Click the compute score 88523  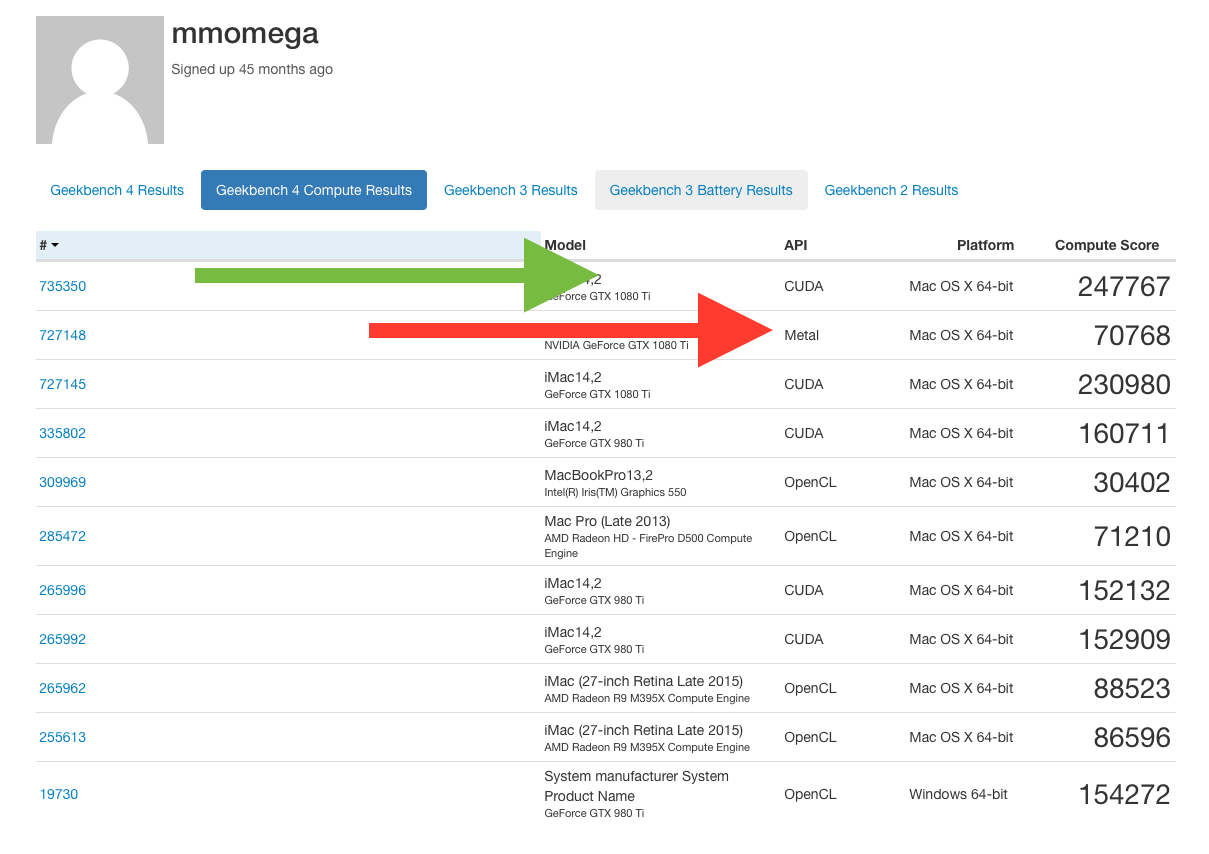point(1132,688)
